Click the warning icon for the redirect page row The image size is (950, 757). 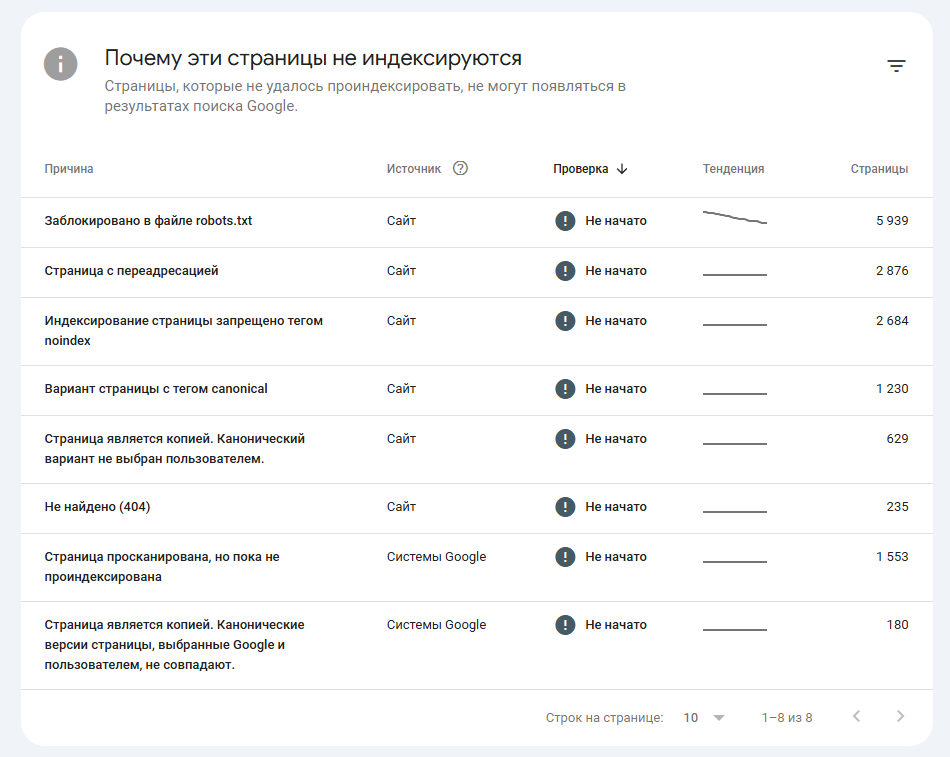566,271
